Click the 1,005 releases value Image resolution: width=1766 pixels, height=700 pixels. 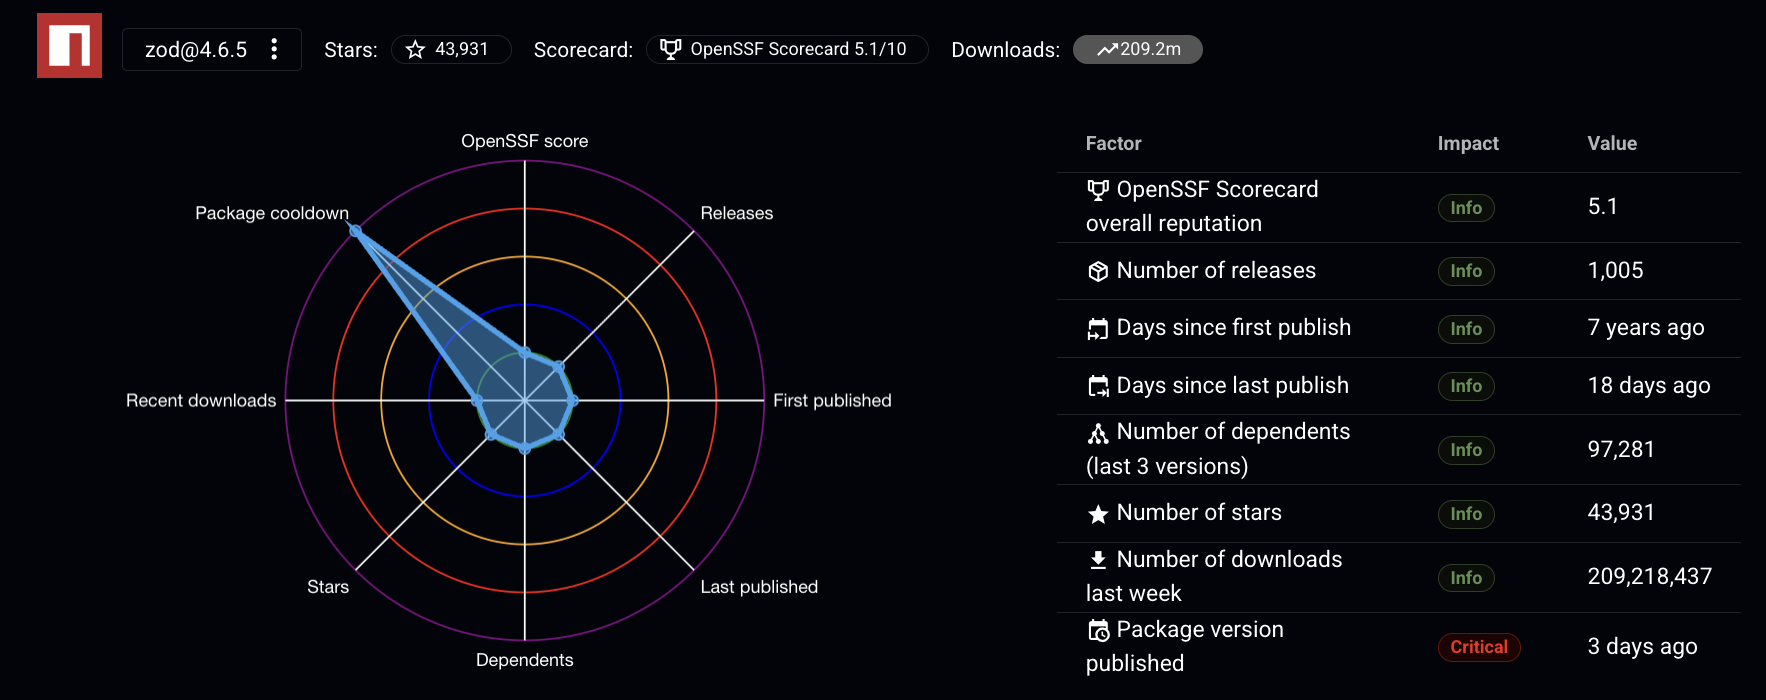pyautogui.click(x=1616, y=271)
